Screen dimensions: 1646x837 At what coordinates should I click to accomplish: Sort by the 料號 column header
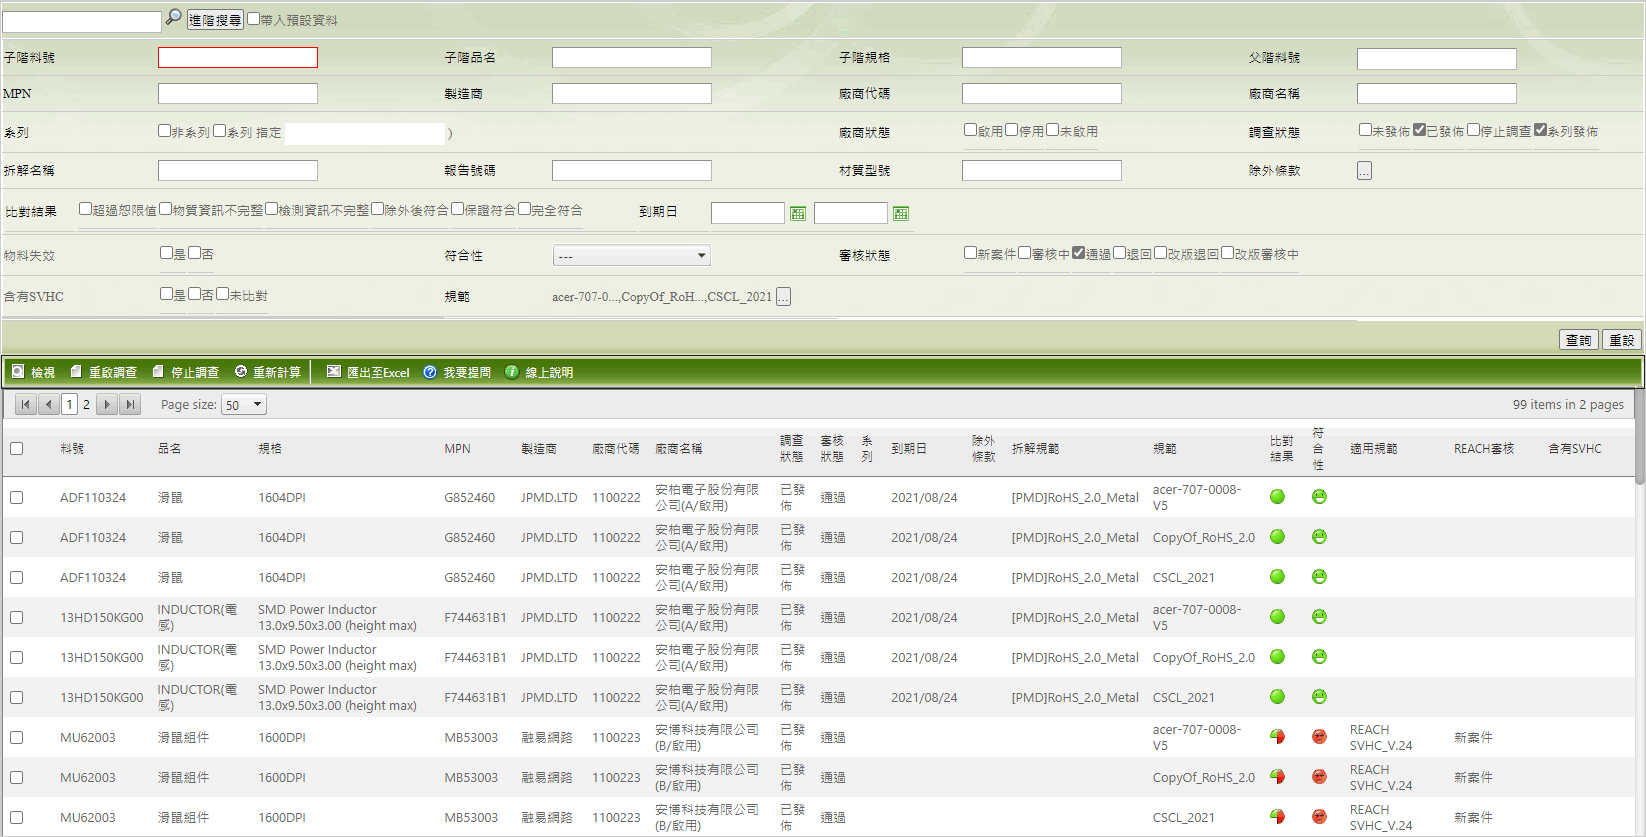[72, 449]
